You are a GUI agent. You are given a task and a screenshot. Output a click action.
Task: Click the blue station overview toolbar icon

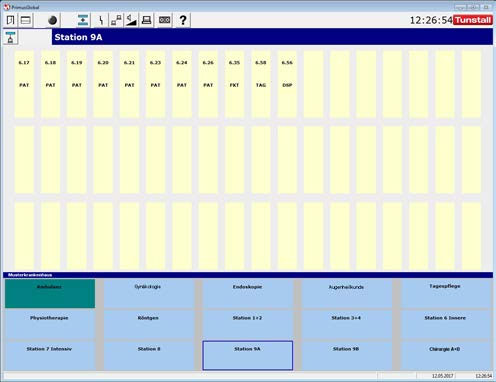pyautogui.click(x=83, y=20)
